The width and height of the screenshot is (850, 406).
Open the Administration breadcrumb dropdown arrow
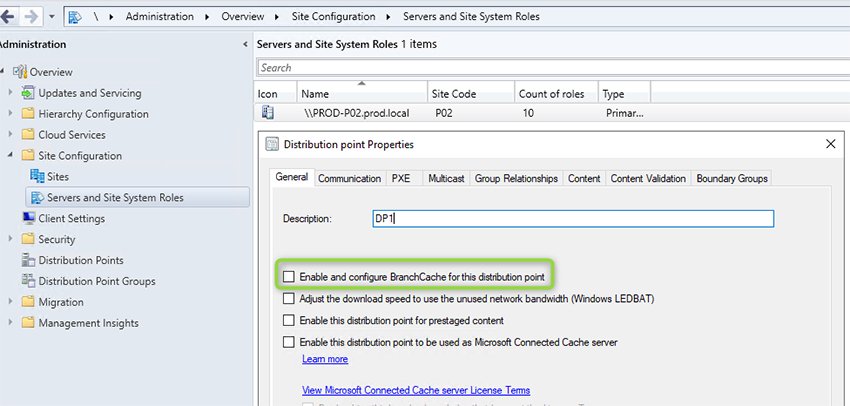(207, 17)
